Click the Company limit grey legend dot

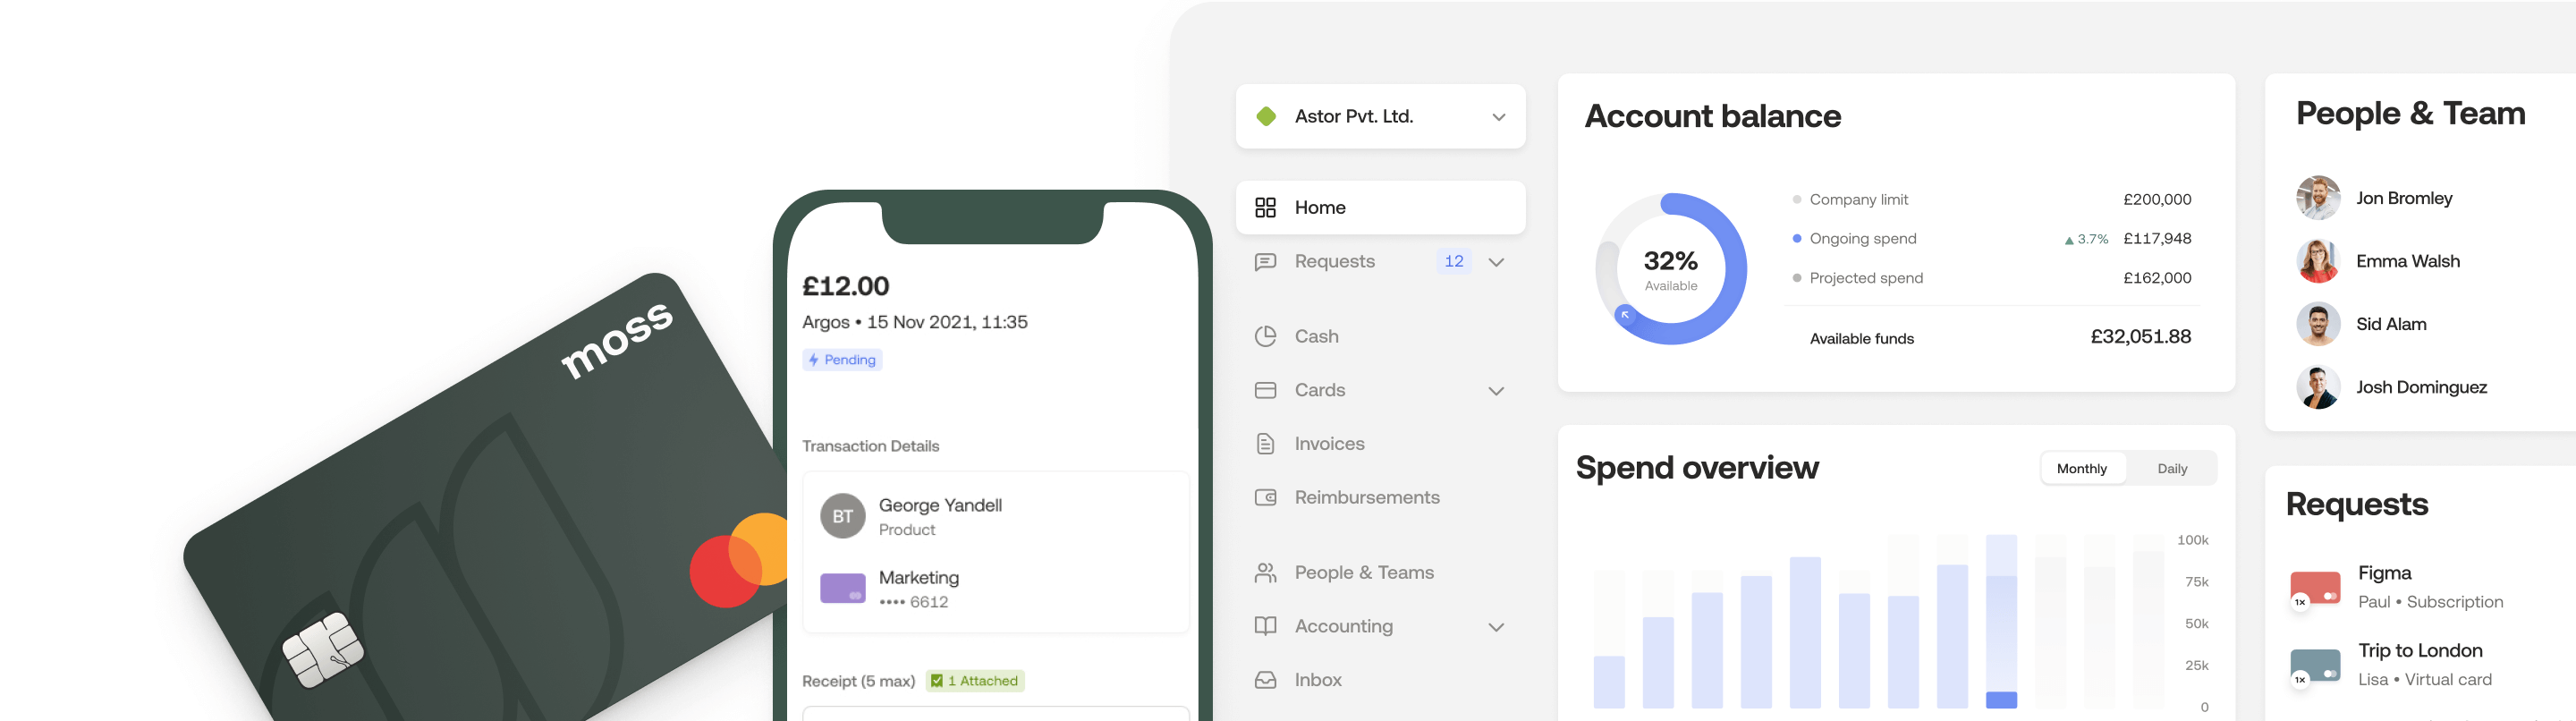coord(1797,200)
